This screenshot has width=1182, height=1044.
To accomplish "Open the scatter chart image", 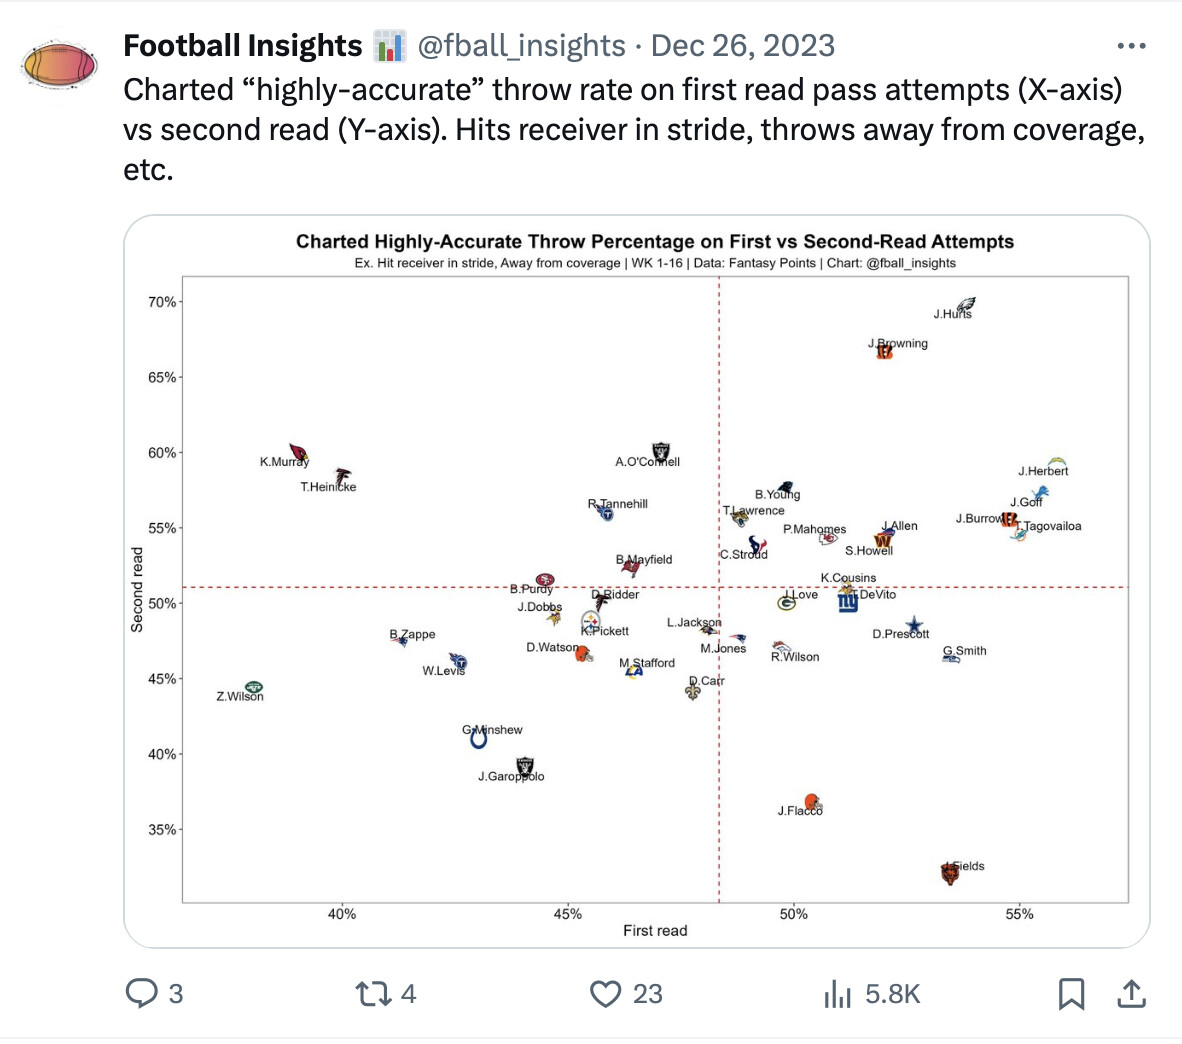I will click(x=636, y=580).
